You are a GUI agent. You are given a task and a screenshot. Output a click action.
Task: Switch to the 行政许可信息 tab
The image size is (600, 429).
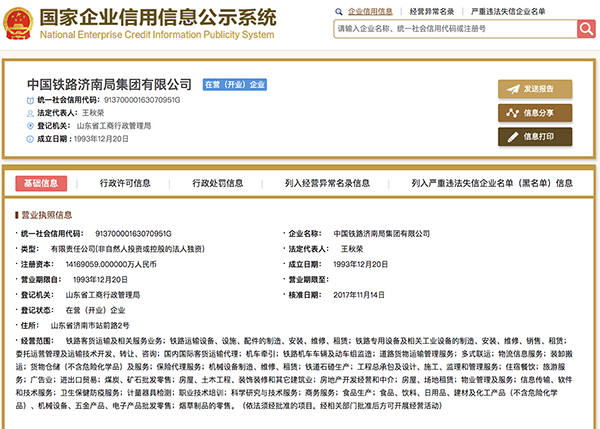coord(125,183)
